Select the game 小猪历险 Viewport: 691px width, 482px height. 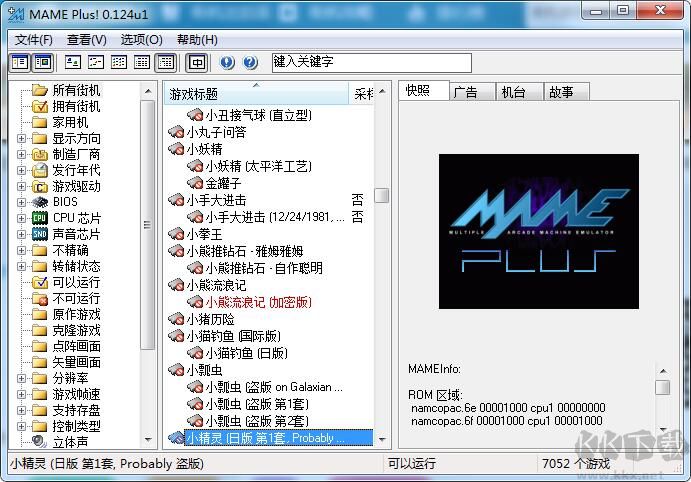click(210, 319)
